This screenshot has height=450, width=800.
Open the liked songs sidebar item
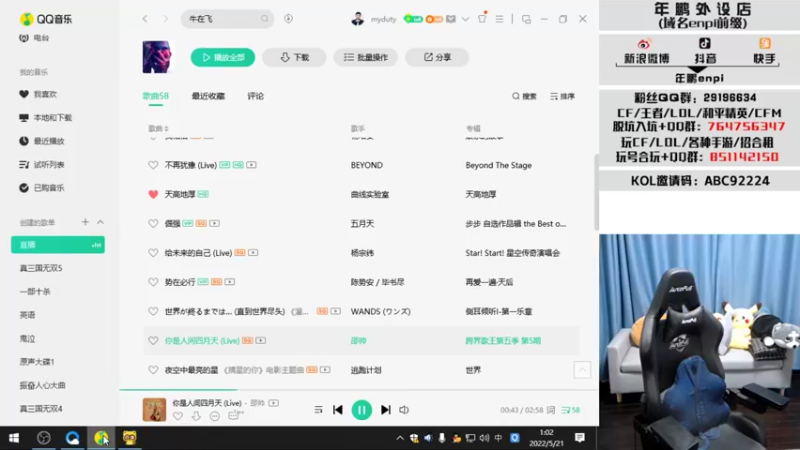pos(38,94)
